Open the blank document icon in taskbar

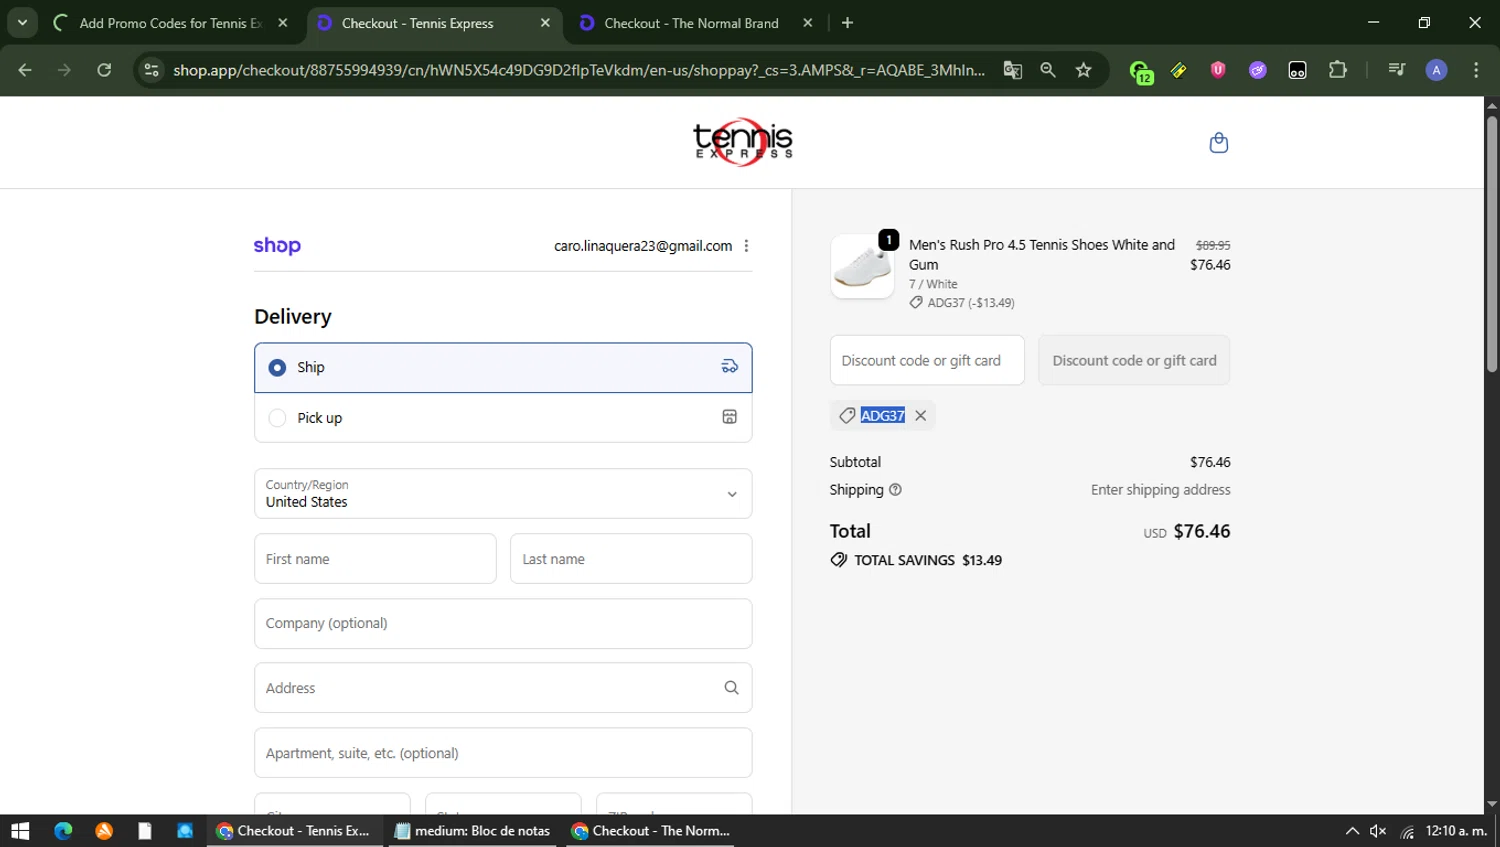[145, 831]
